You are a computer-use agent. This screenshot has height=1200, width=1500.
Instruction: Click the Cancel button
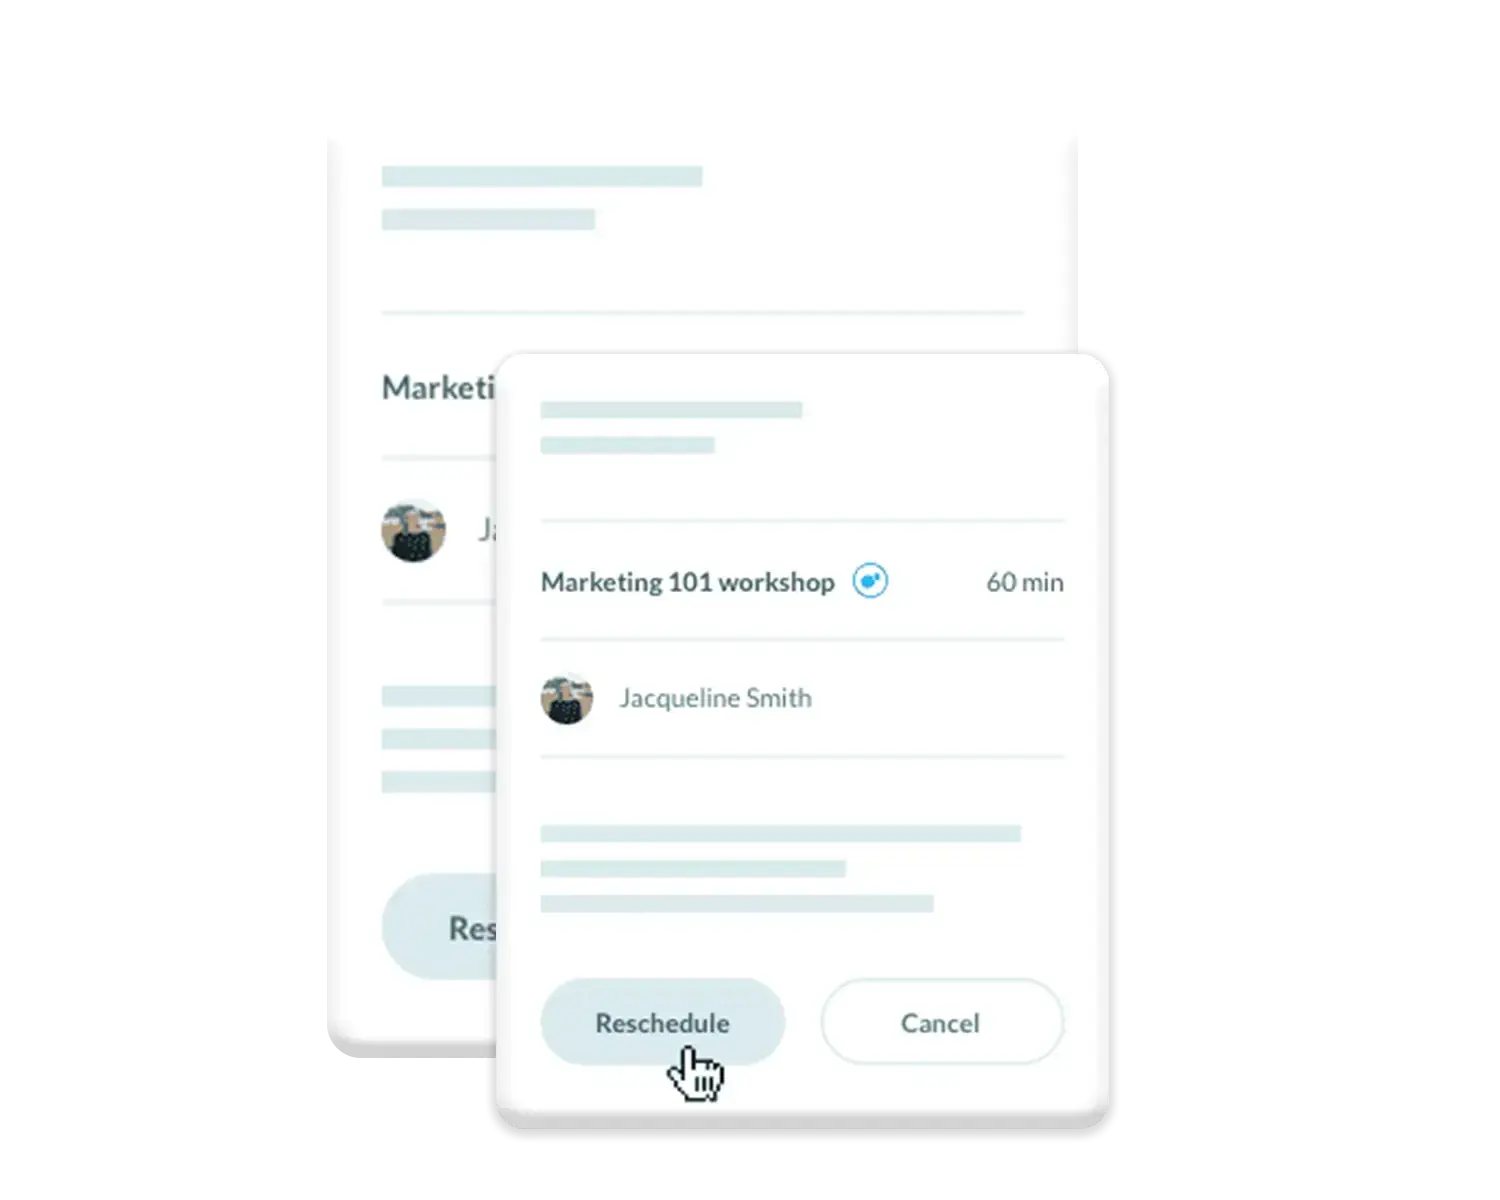[941, 1022]
